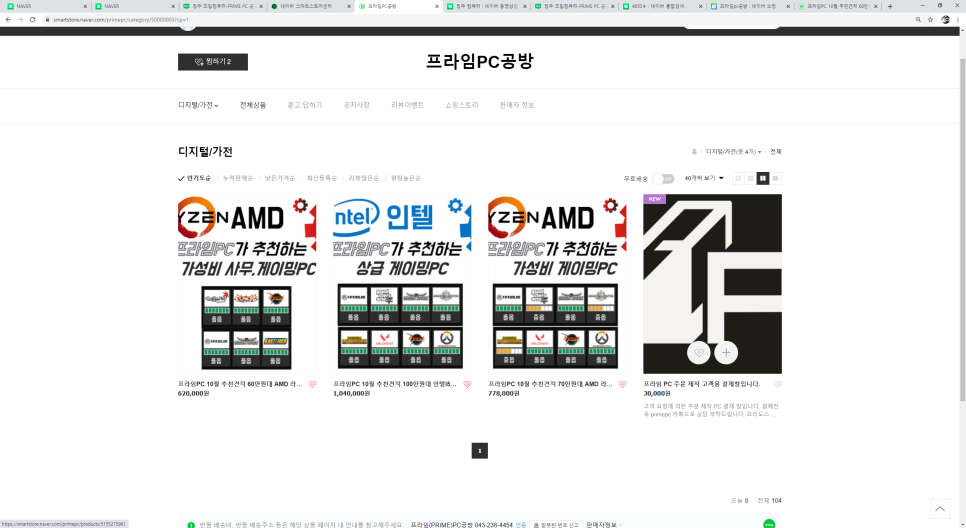Open the browser profile avatar icon
The height and width of the screenshot is (528, 966).
point(946,20)
